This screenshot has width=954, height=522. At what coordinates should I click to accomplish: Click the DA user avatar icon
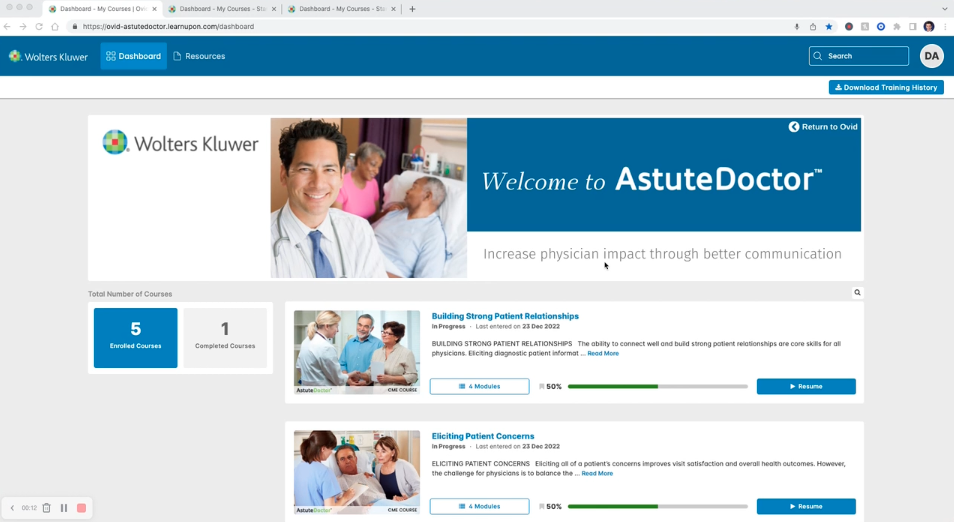(931, 56)
